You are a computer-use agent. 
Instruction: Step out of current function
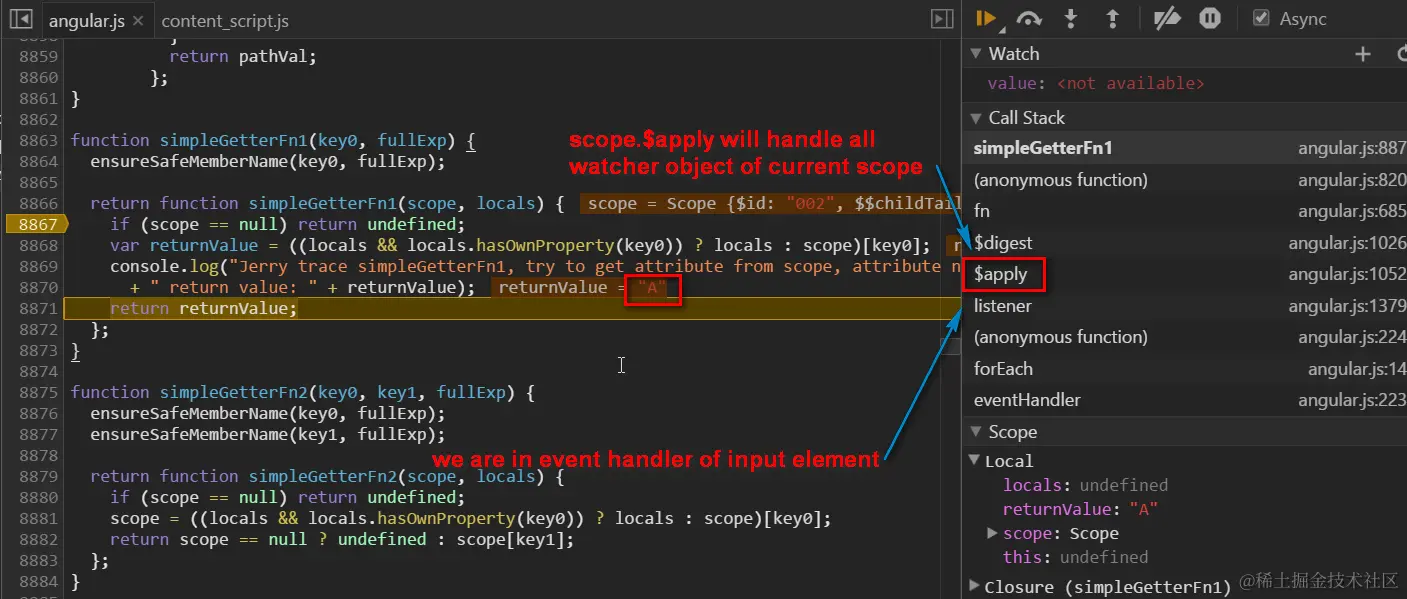pos(1111,18)
